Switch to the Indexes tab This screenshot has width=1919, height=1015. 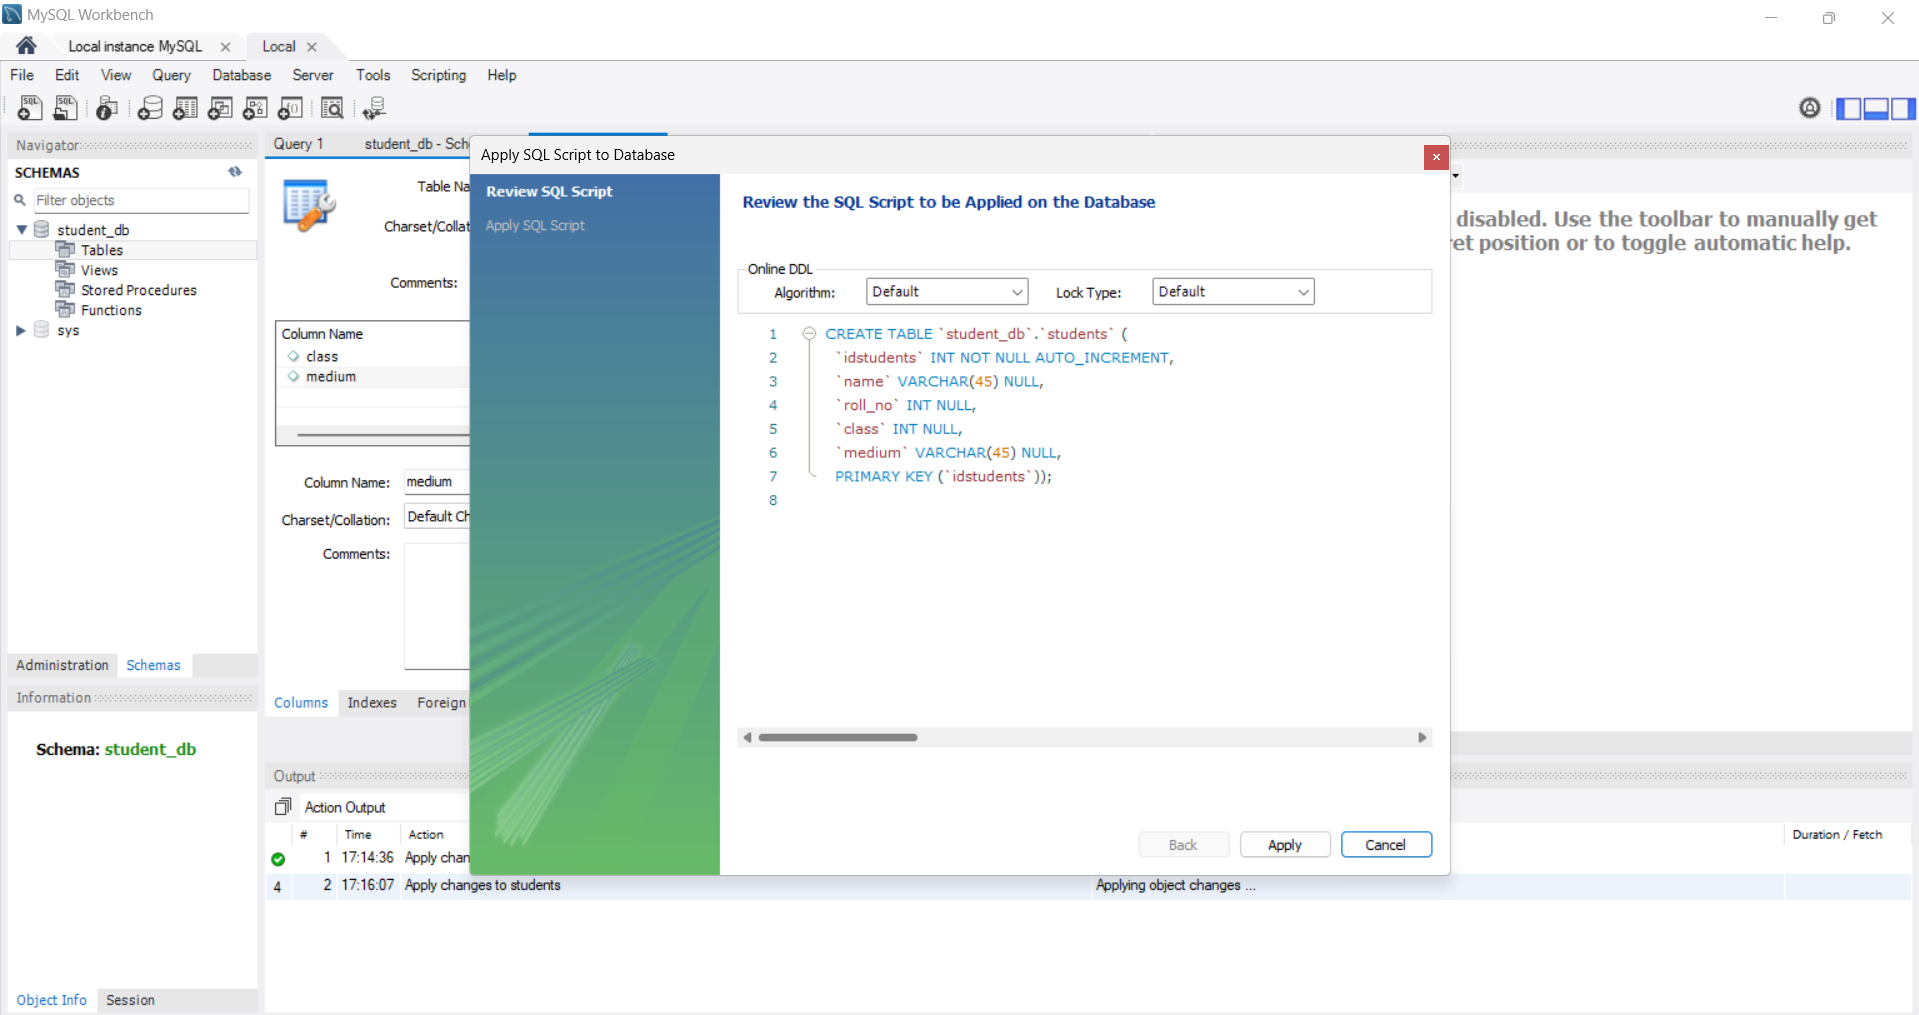pos(372,703)
